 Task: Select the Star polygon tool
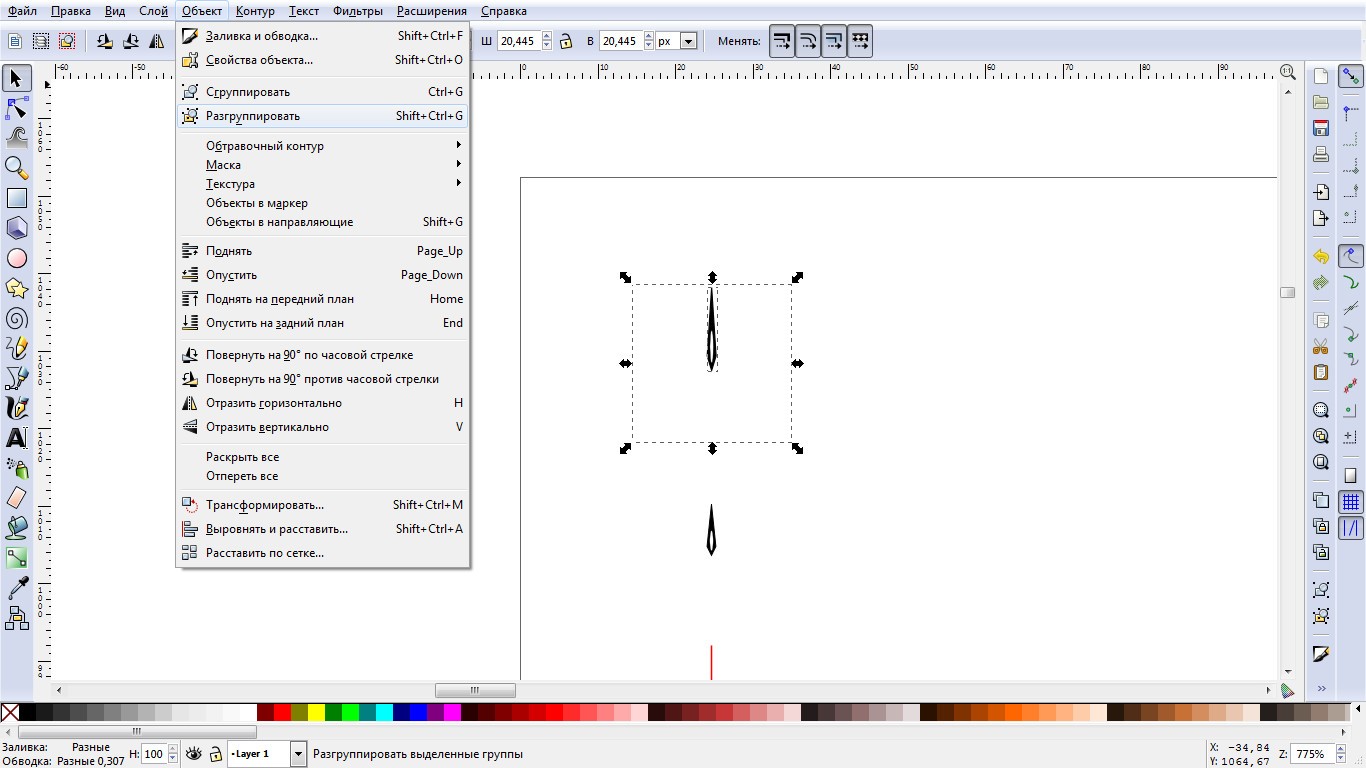16,288
